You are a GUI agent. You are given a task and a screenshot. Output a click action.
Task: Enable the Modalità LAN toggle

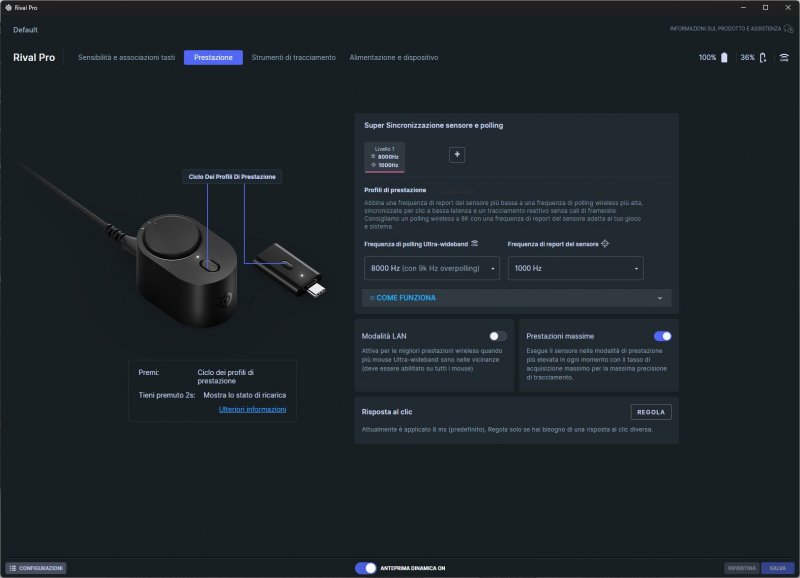497,336
